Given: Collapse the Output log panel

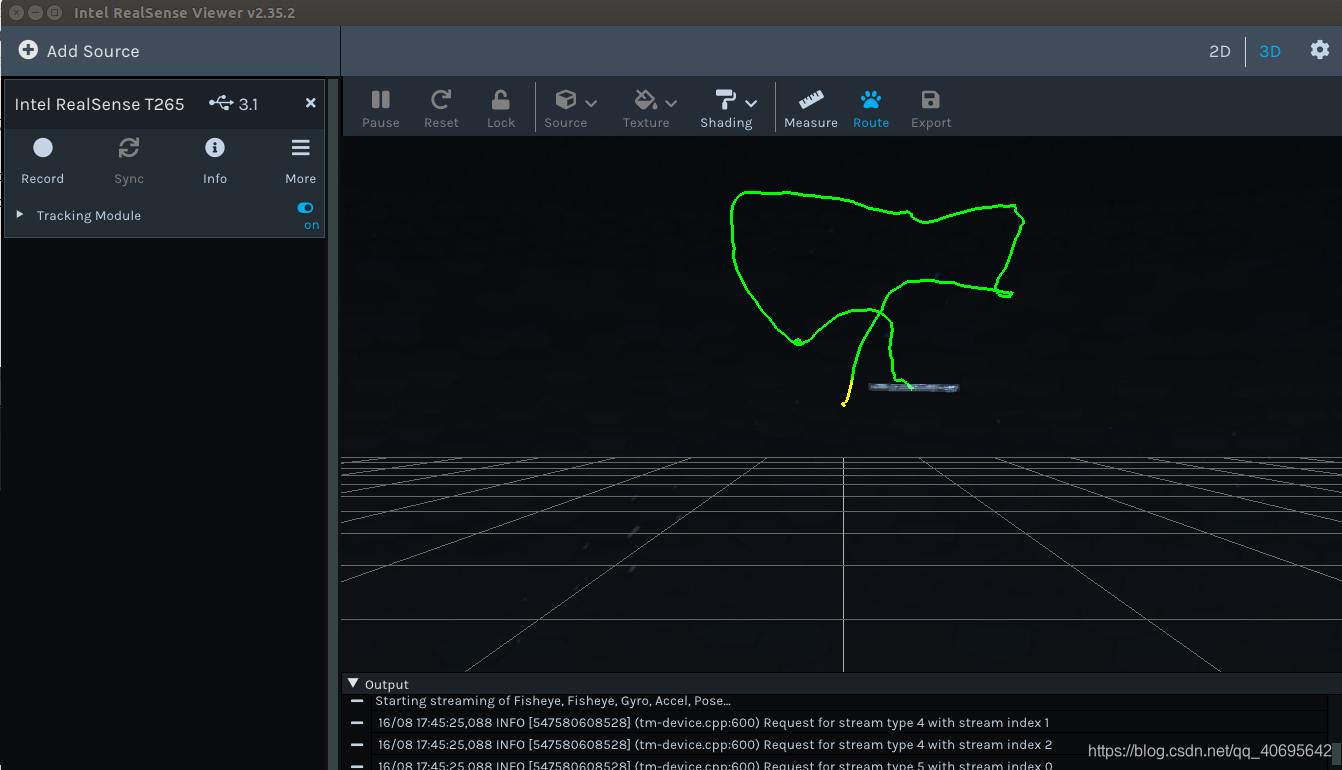Looking at the screenshot, I should click(x=353, y=684).
